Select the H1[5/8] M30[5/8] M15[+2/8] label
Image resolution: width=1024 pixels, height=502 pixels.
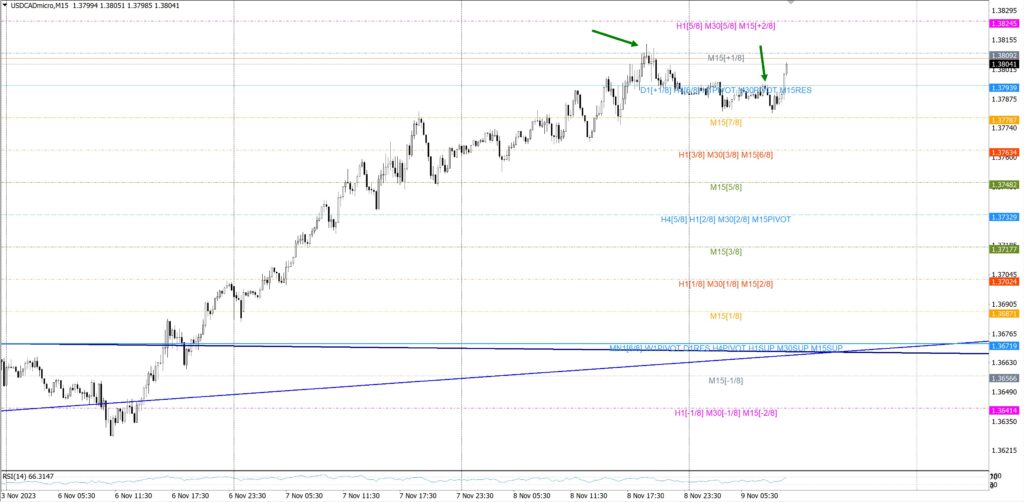[x=726, y=26]
